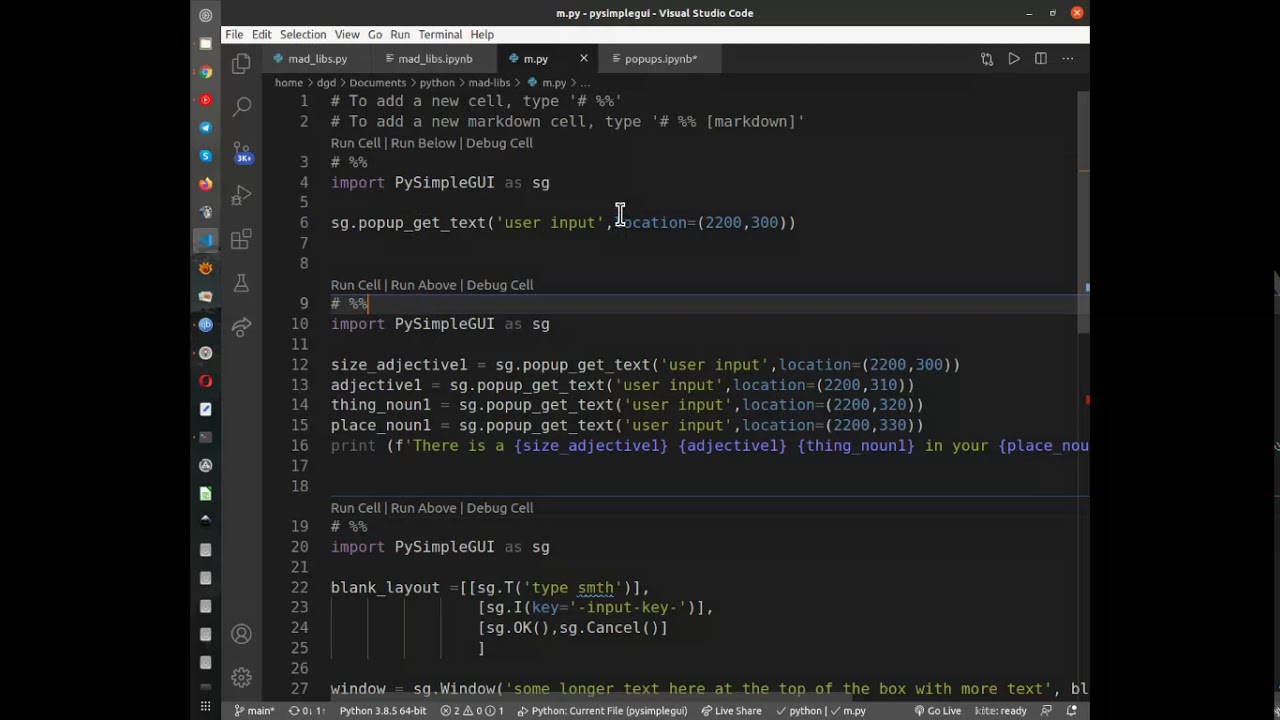Open the File menu
Viewport: 1280px width, 720px height.
pos(234,34)
